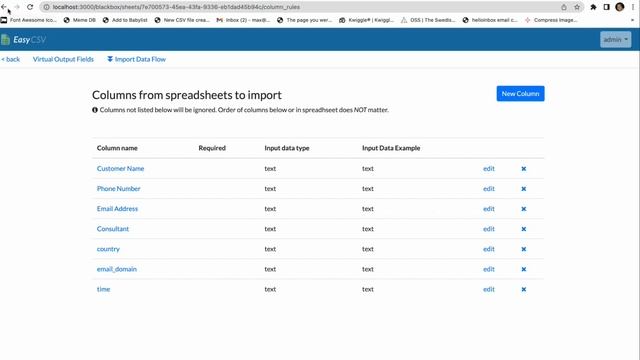The image size is (640, 360).
Task: Click the New Column button
Action: tap(520, 93)
